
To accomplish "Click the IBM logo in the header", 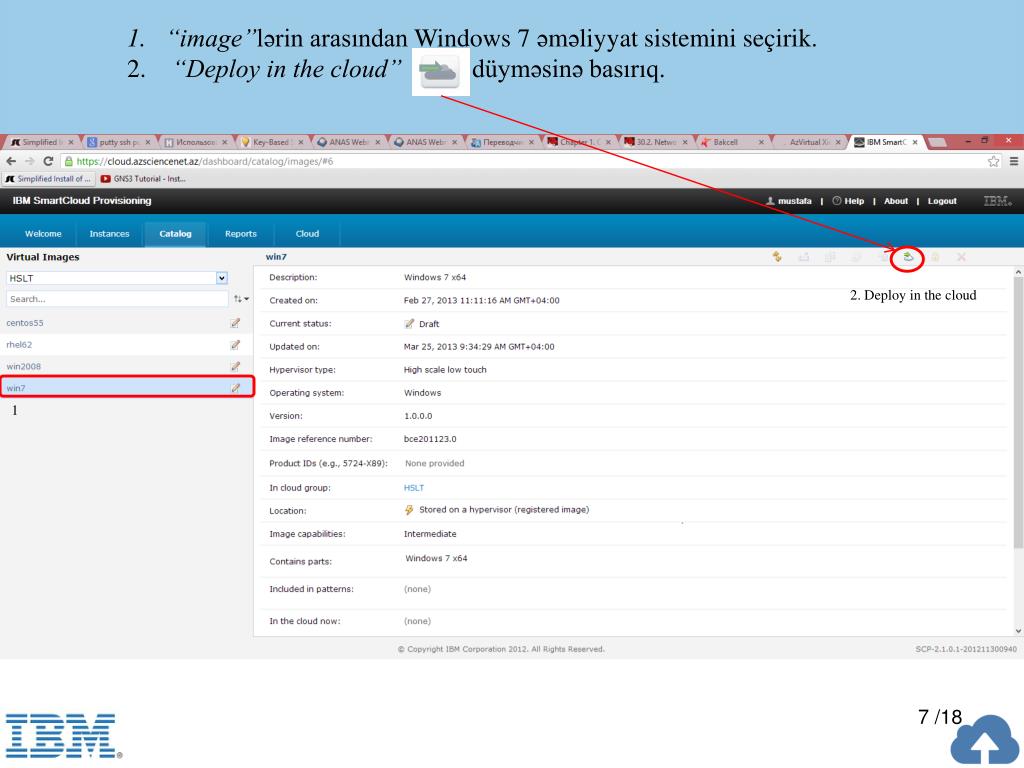I will click(x=997, y=201).
